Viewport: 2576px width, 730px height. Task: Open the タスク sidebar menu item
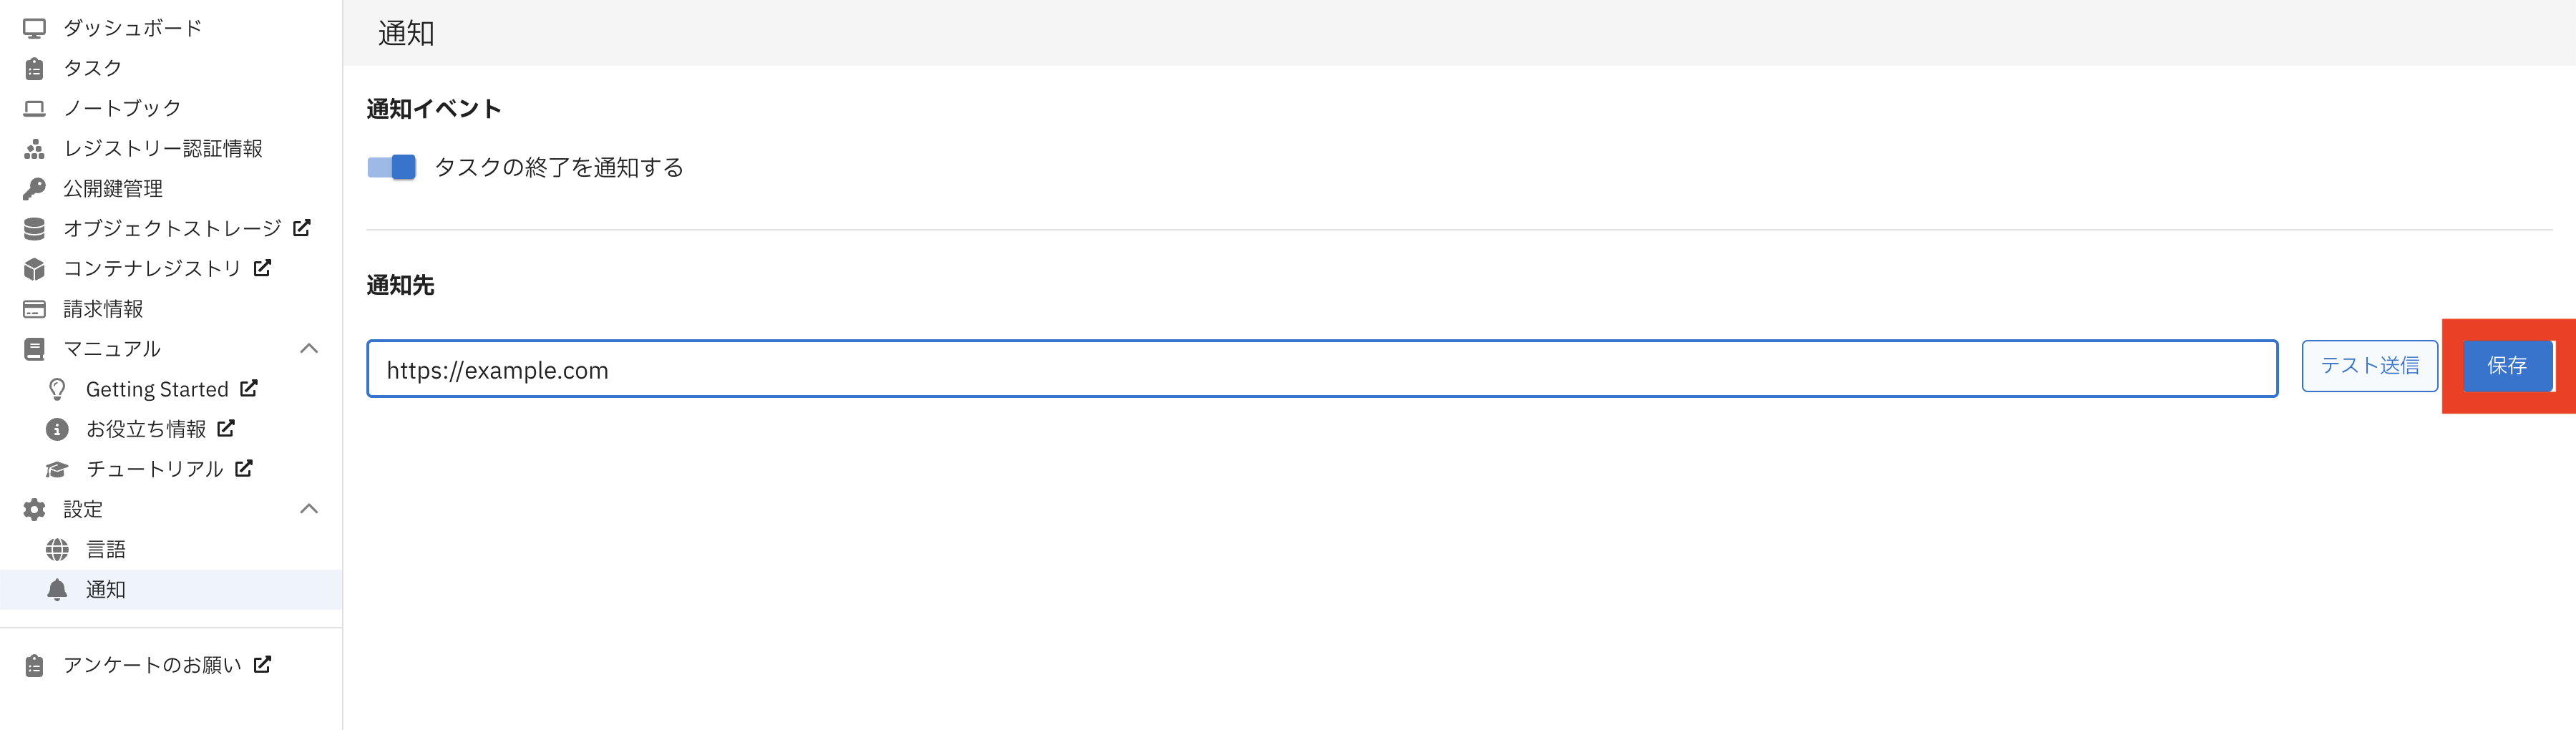(92, 68)
